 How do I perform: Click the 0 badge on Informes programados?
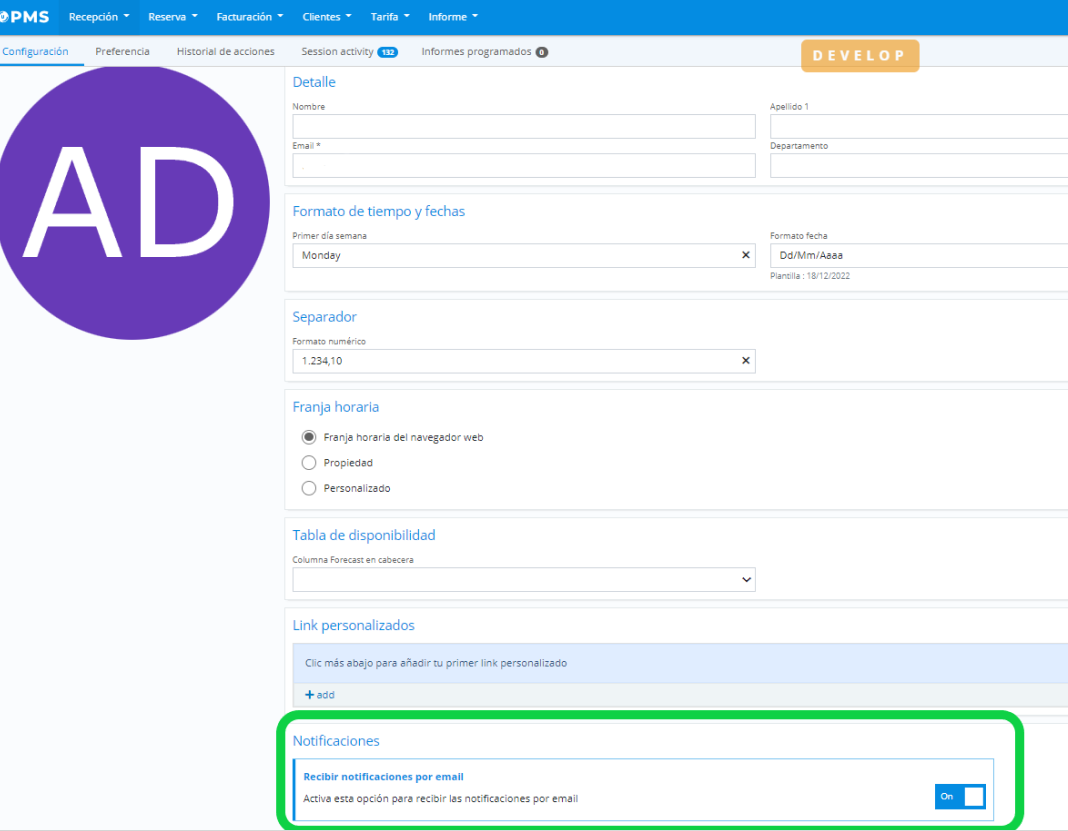click(542, 52)
